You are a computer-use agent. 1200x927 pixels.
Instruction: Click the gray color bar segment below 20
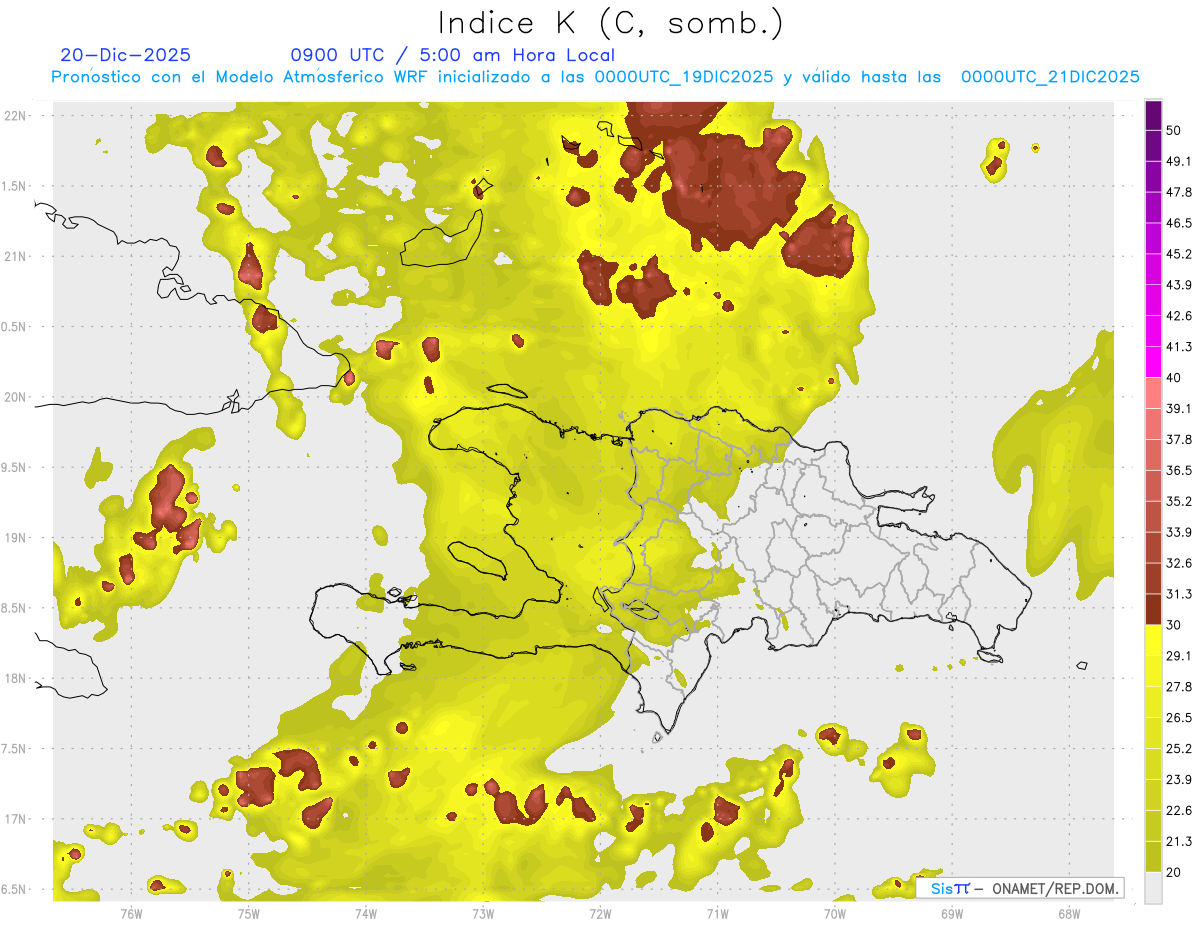[x=1153, y=888]
